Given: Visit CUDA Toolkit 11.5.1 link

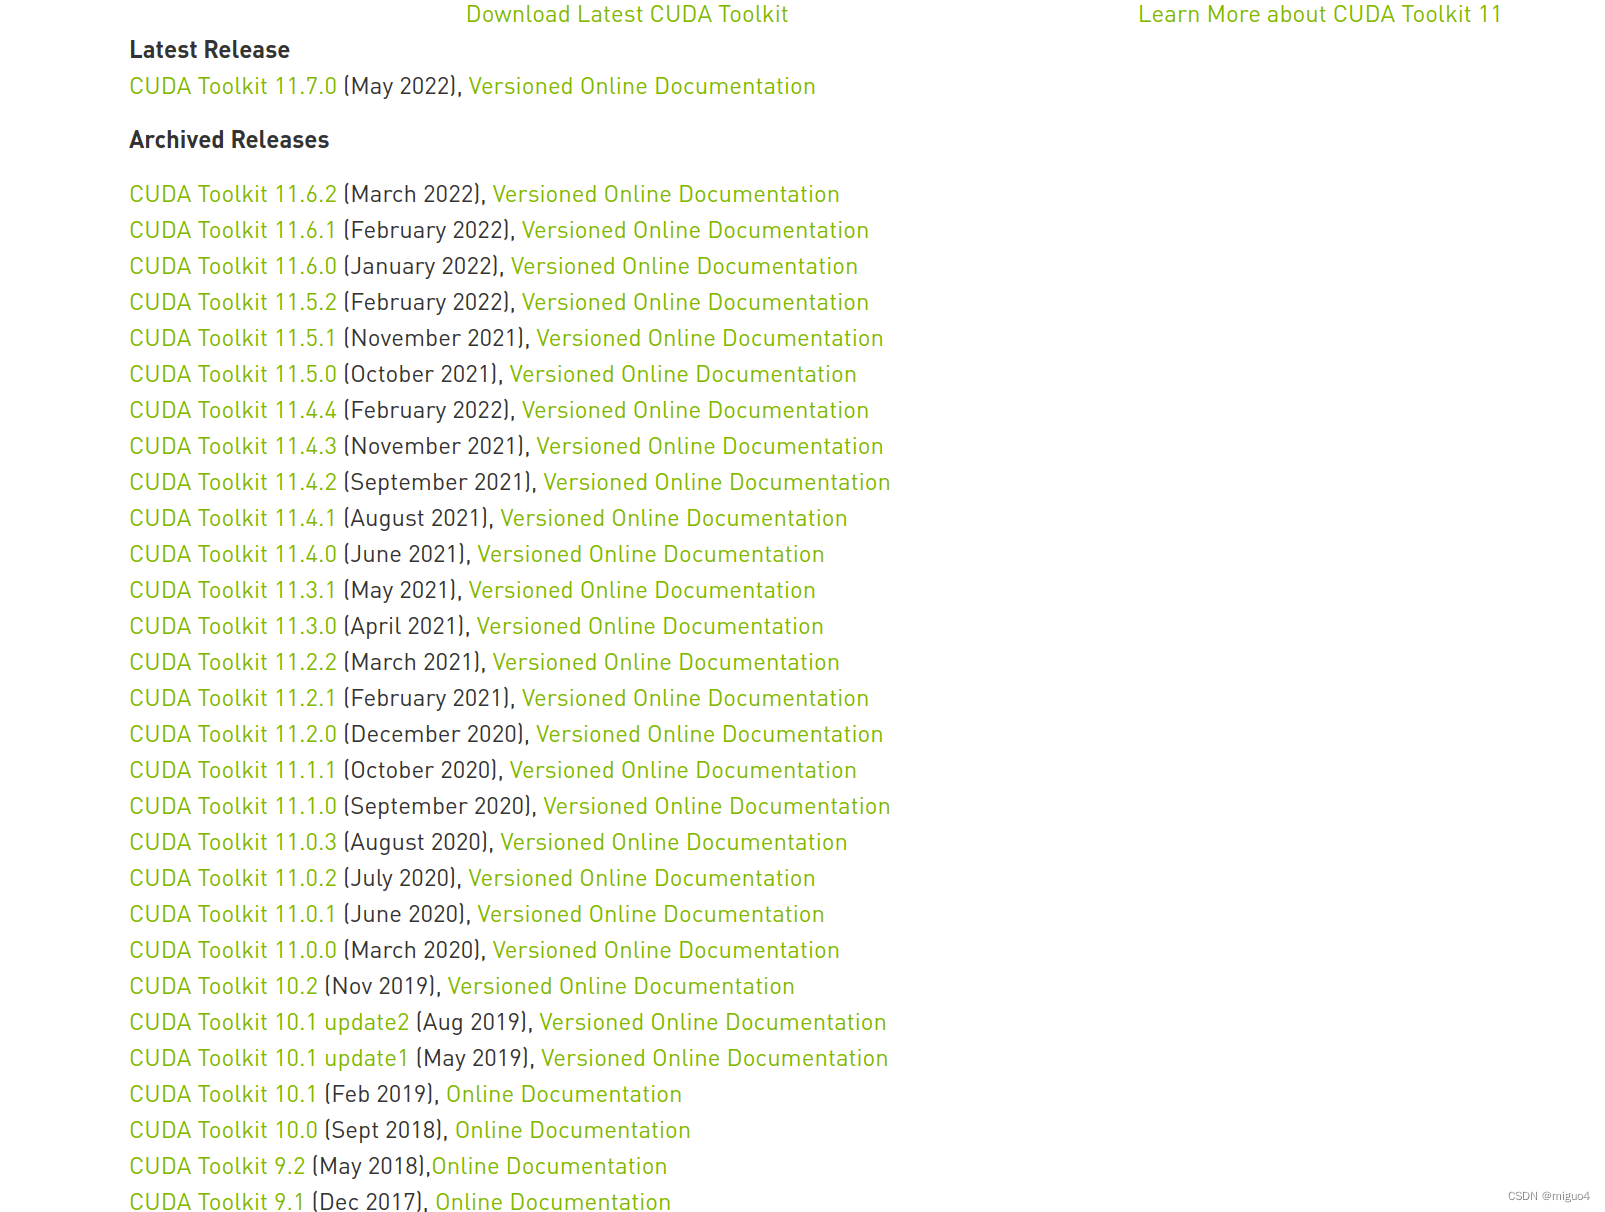Looking at the screenshot, I should [233, 338].
